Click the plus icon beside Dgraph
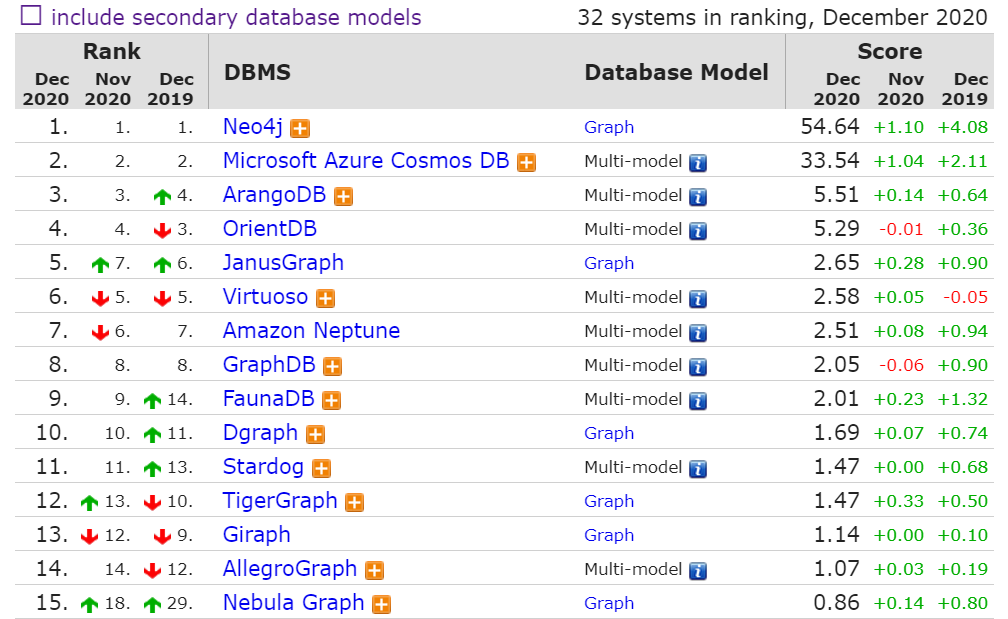 pyautogui.click(x=315, y=434)
